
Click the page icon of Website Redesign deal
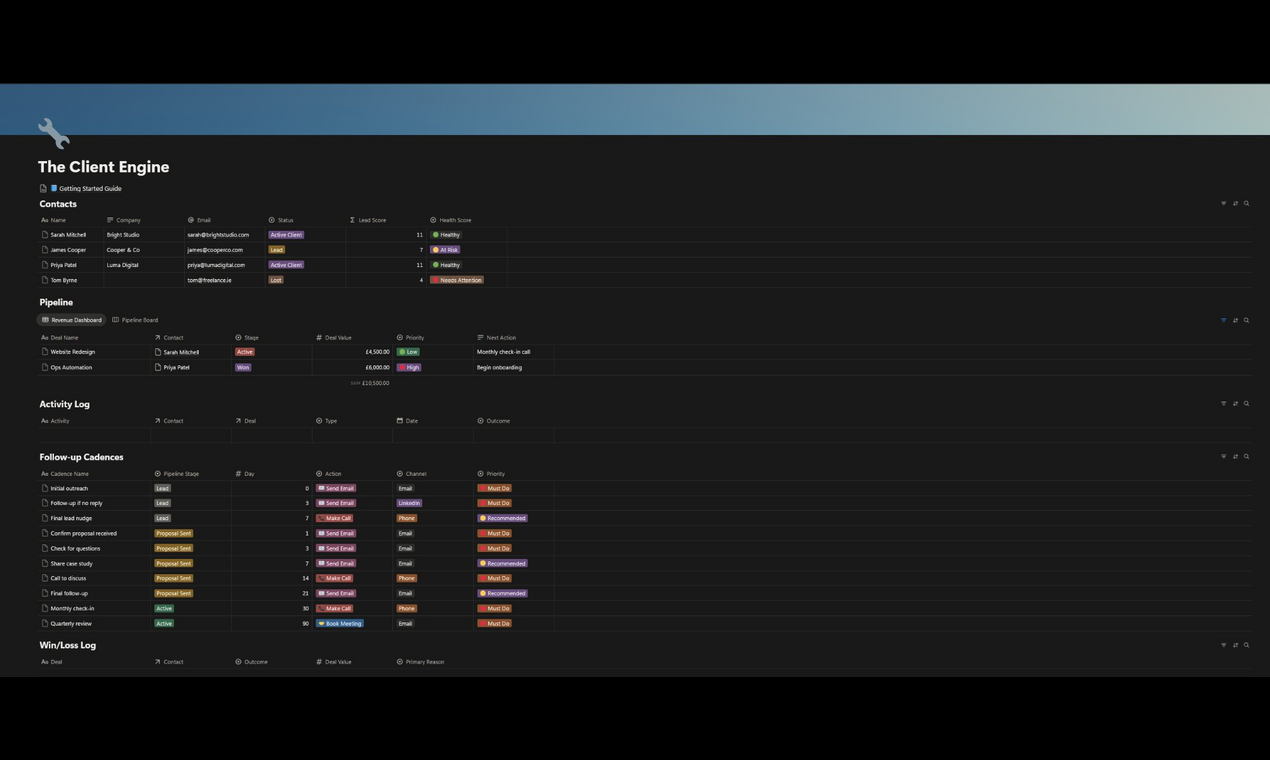(44, 352)
